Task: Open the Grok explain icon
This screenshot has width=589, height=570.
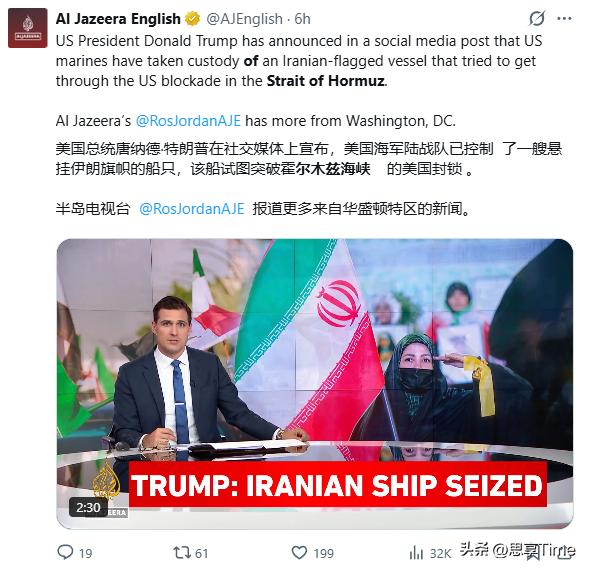Action: click(537, 18)
